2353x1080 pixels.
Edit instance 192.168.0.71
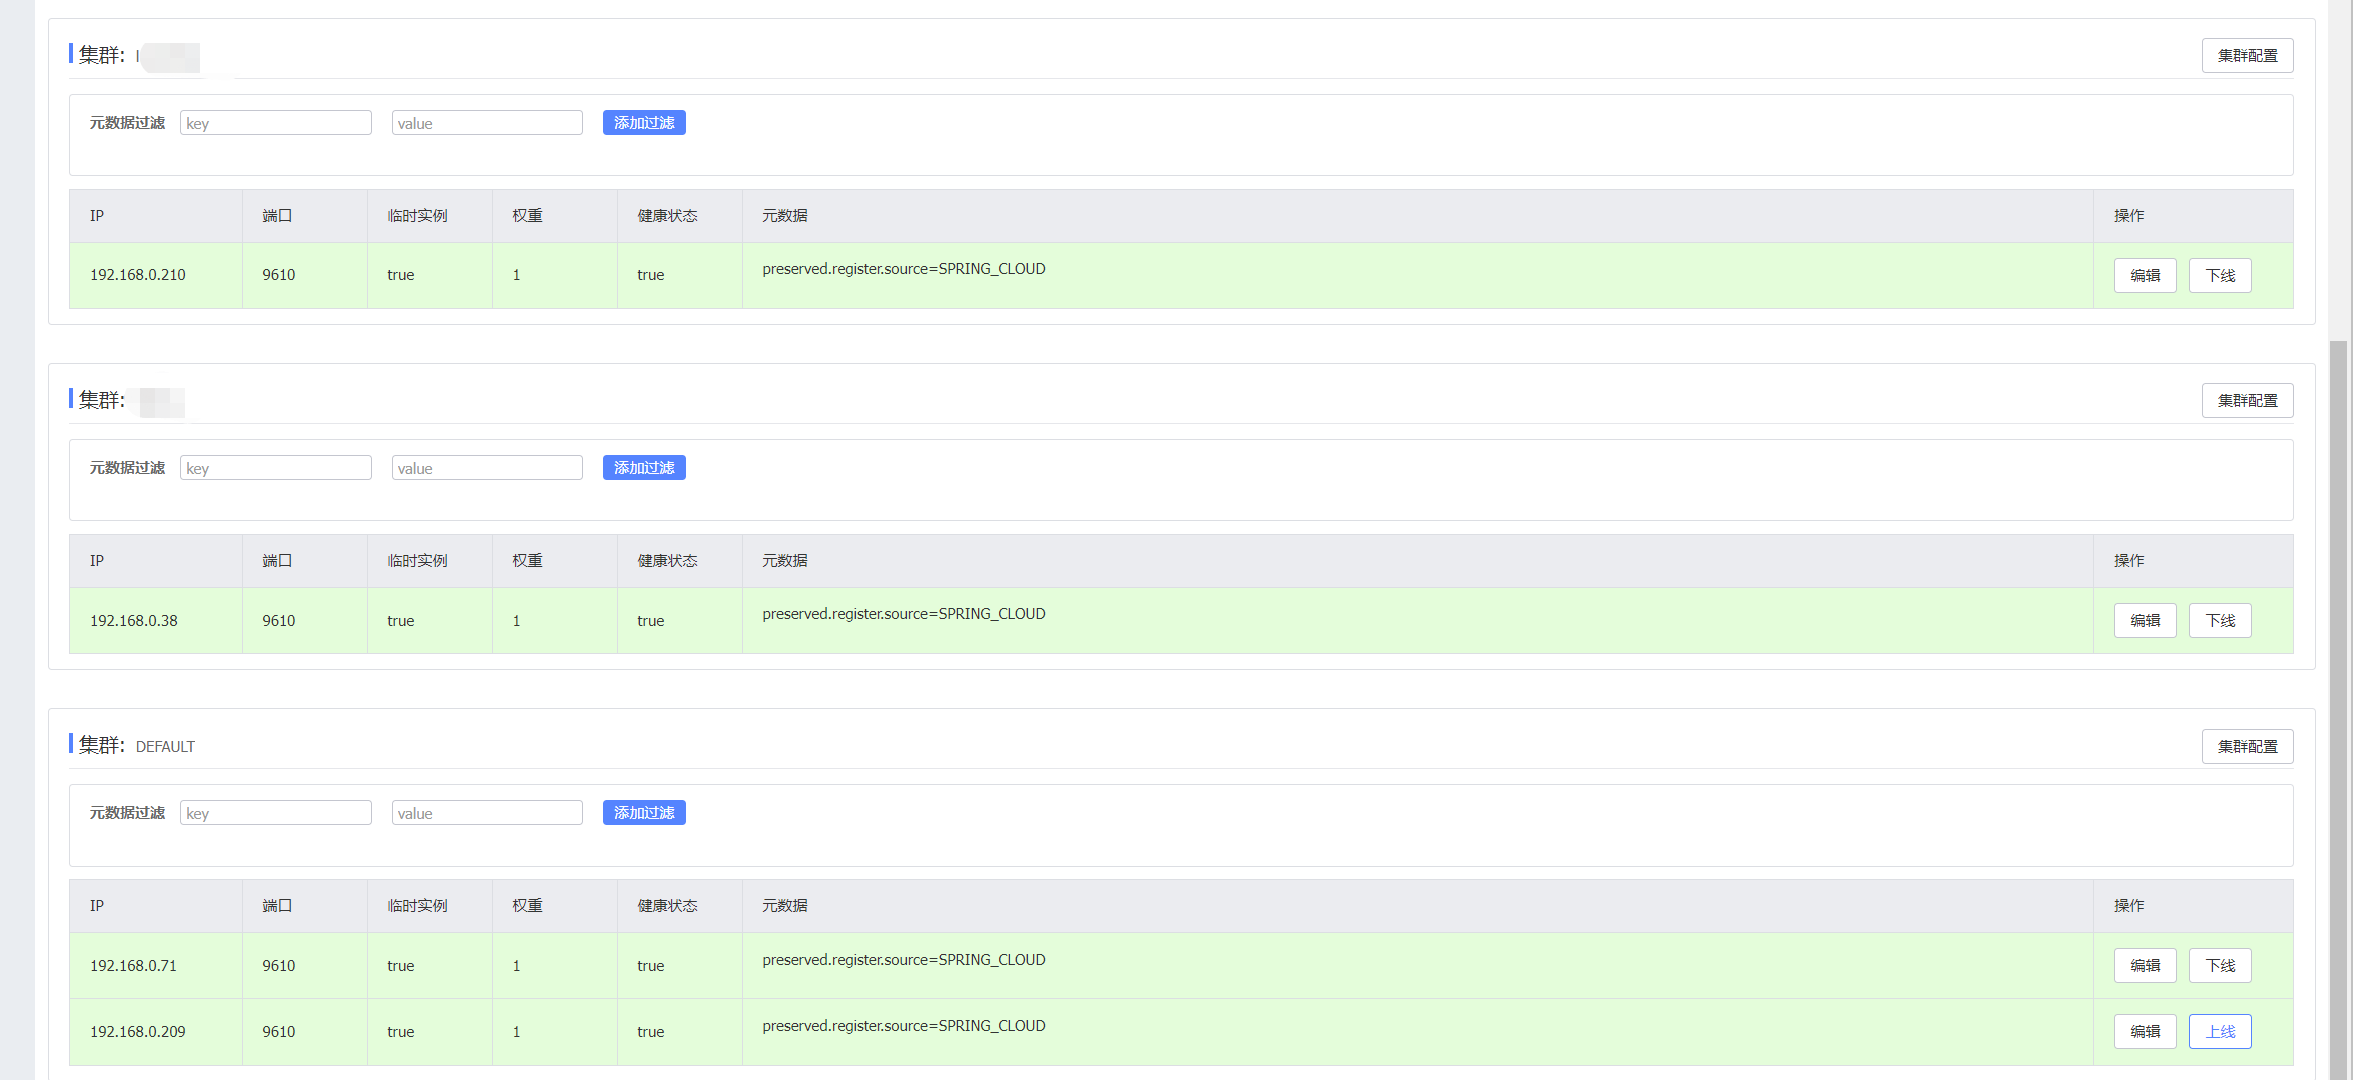tap(2144, 965)
